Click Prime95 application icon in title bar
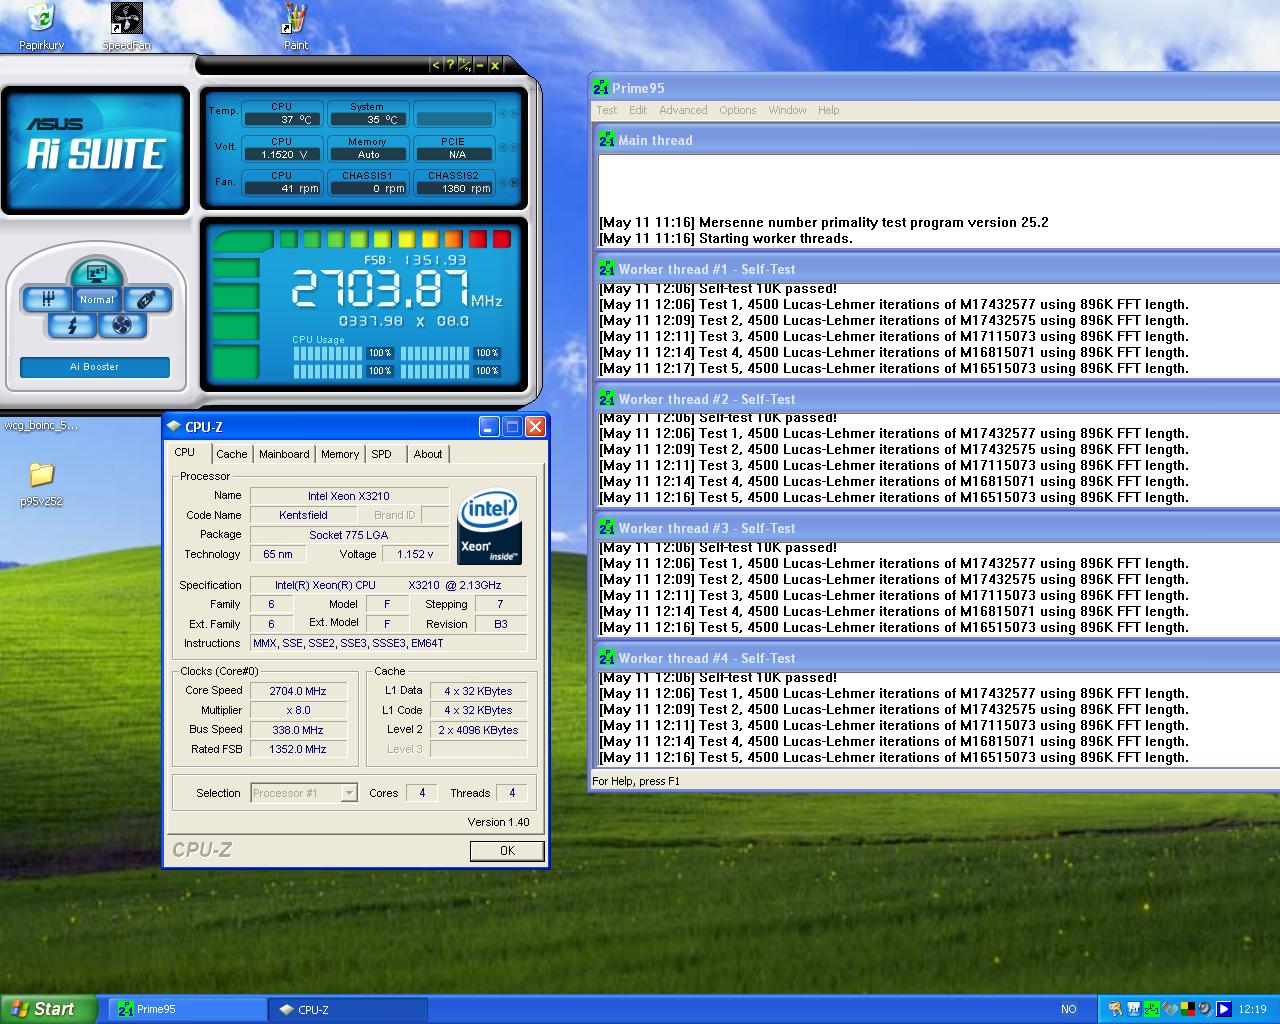The image size is (1280, 1024). click(x=600, y=88)
